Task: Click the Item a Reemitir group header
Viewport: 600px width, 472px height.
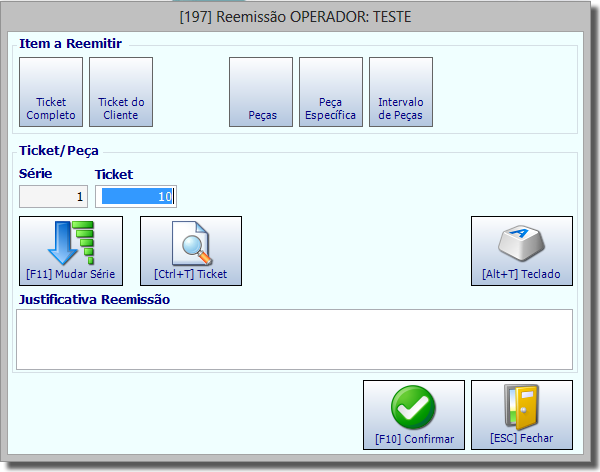Action: click(x=70, y=43)
